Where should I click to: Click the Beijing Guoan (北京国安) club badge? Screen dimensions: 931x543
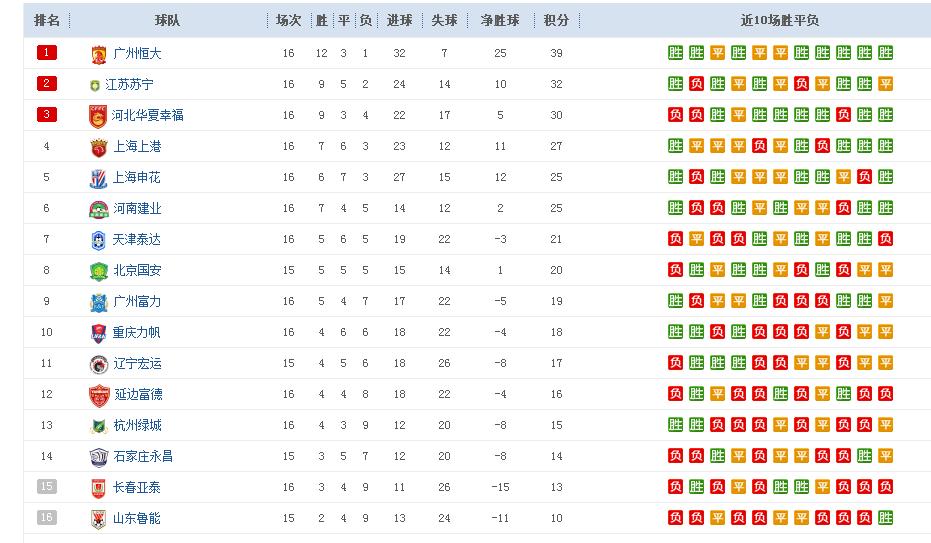tap(98, 271)
